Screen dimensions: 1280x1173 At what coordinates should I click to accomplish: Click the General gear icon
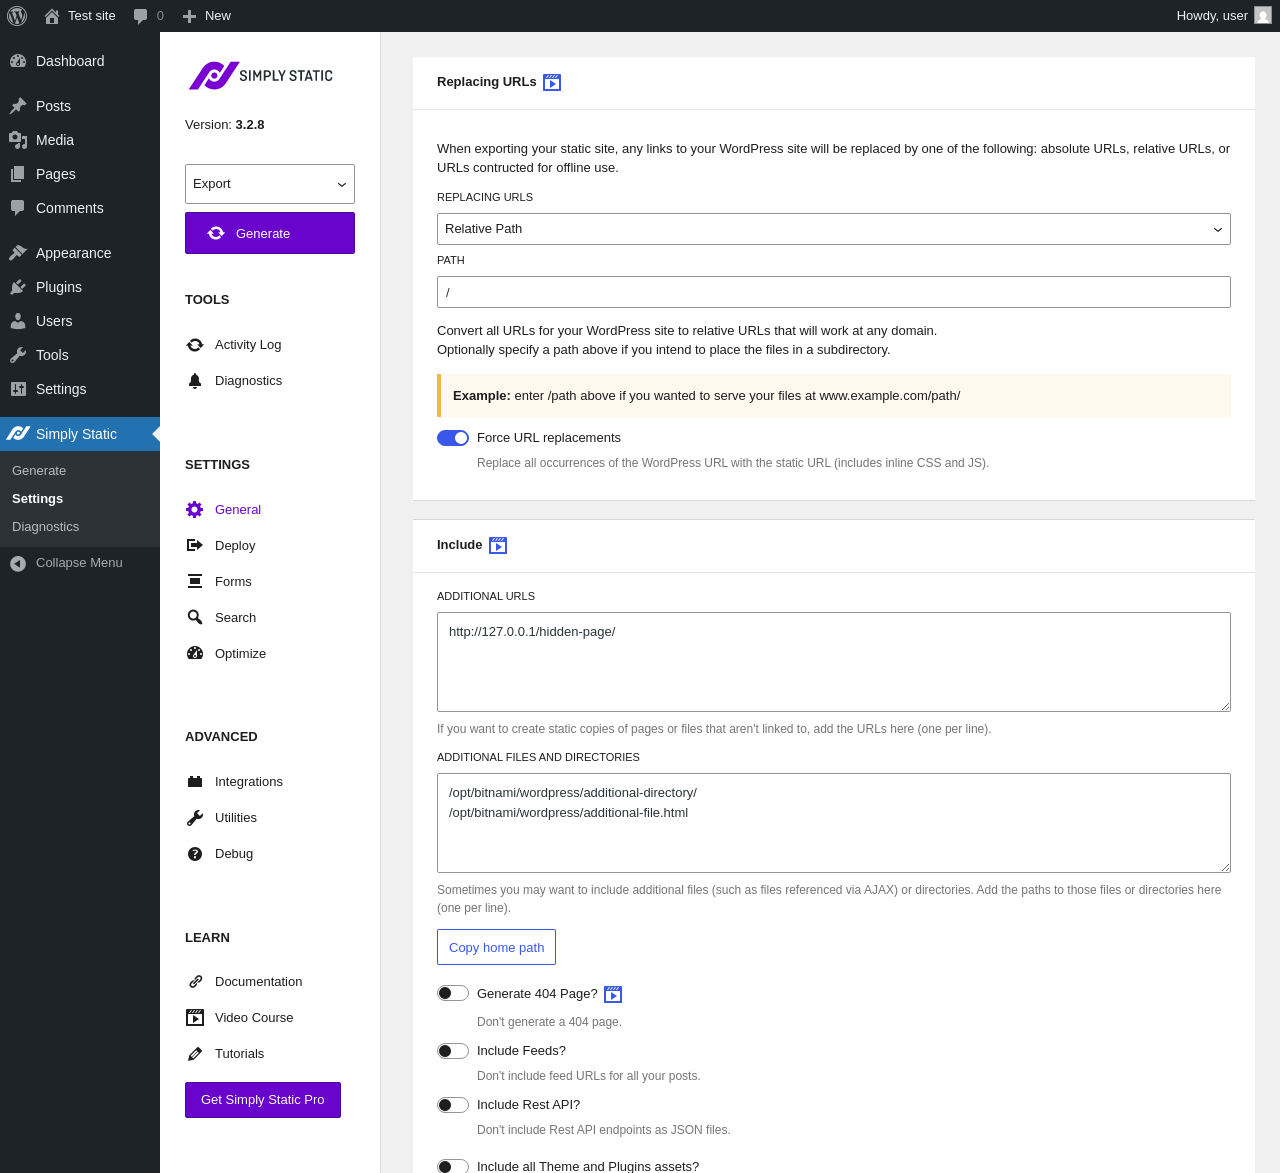point(195,510)
